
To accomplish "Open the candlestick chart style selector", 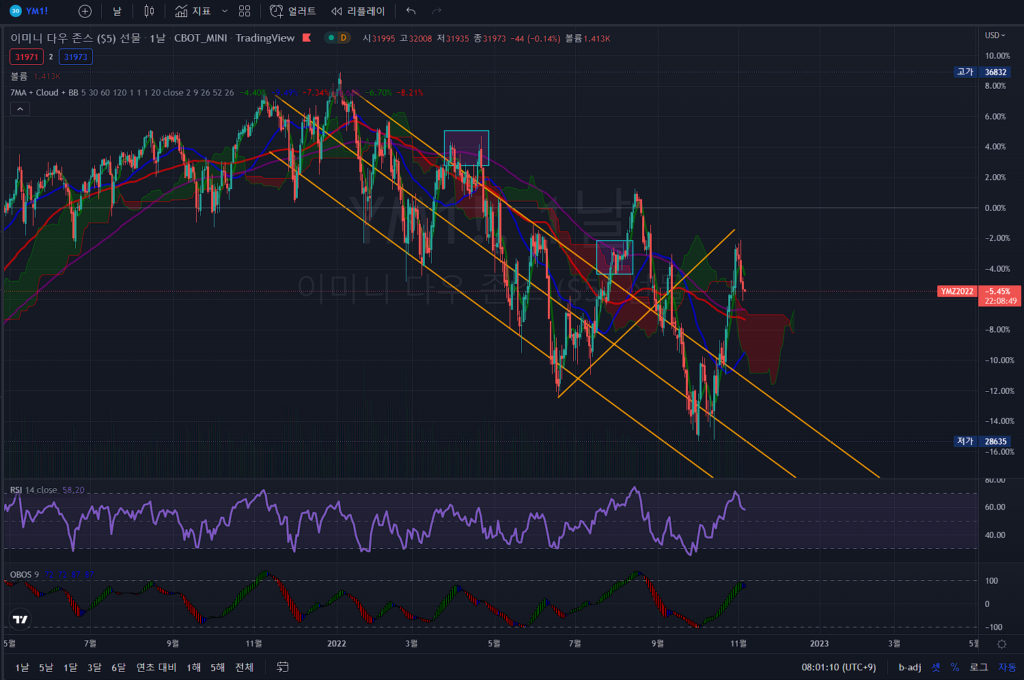I will [149, 11].
